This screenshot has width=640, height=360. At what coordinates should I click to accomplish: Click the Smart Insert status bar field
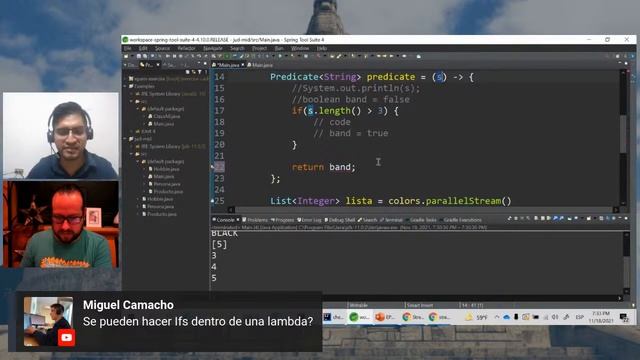[420, 305]
